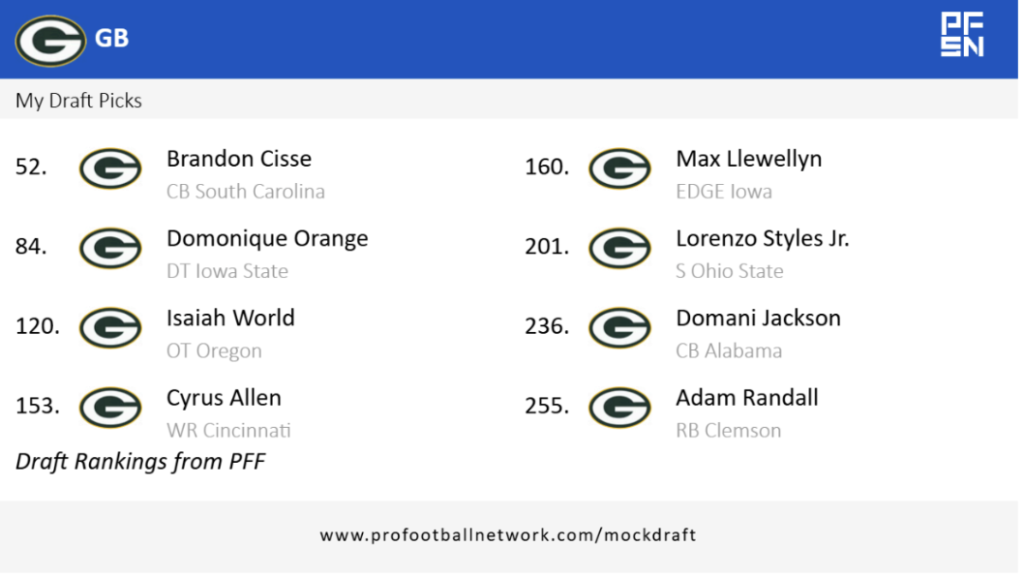Click the Draft Rankings from PFF note
Screen dimensions: 1024x577
(140, 461)
